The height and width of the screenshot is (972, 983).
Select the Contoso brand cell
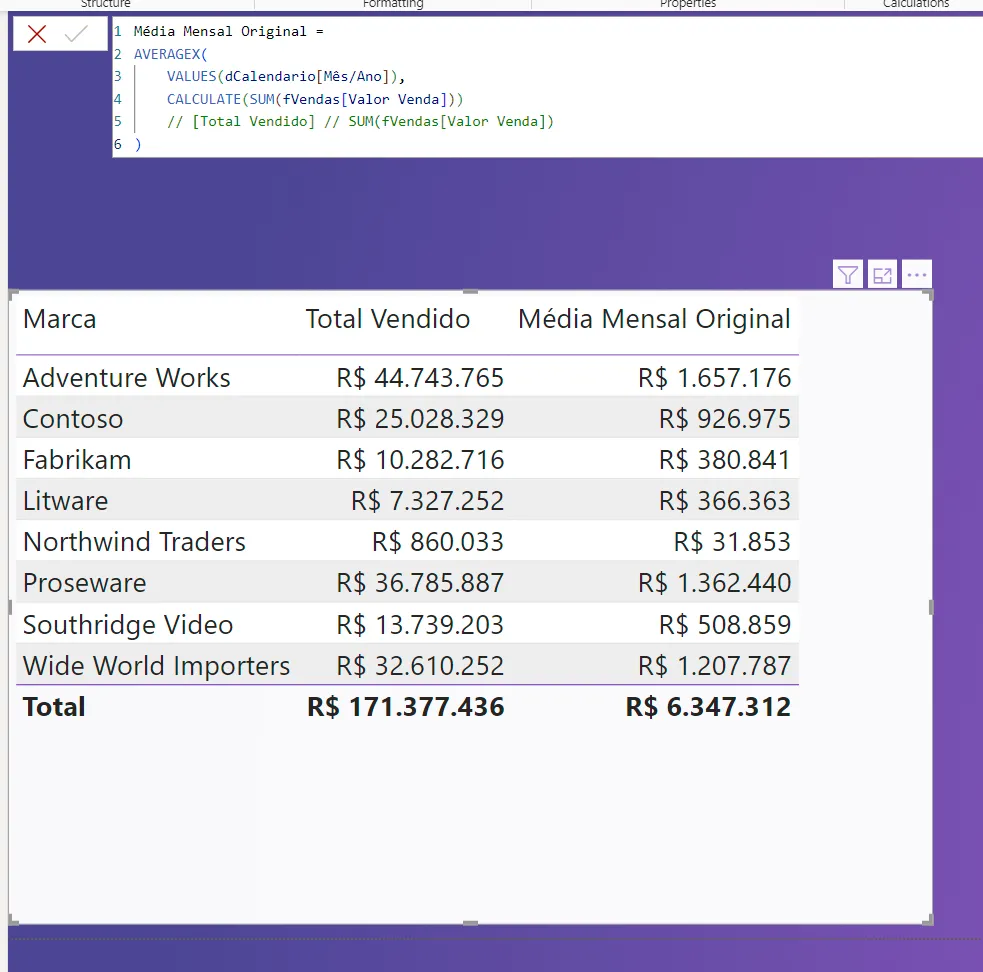[73, 419]
